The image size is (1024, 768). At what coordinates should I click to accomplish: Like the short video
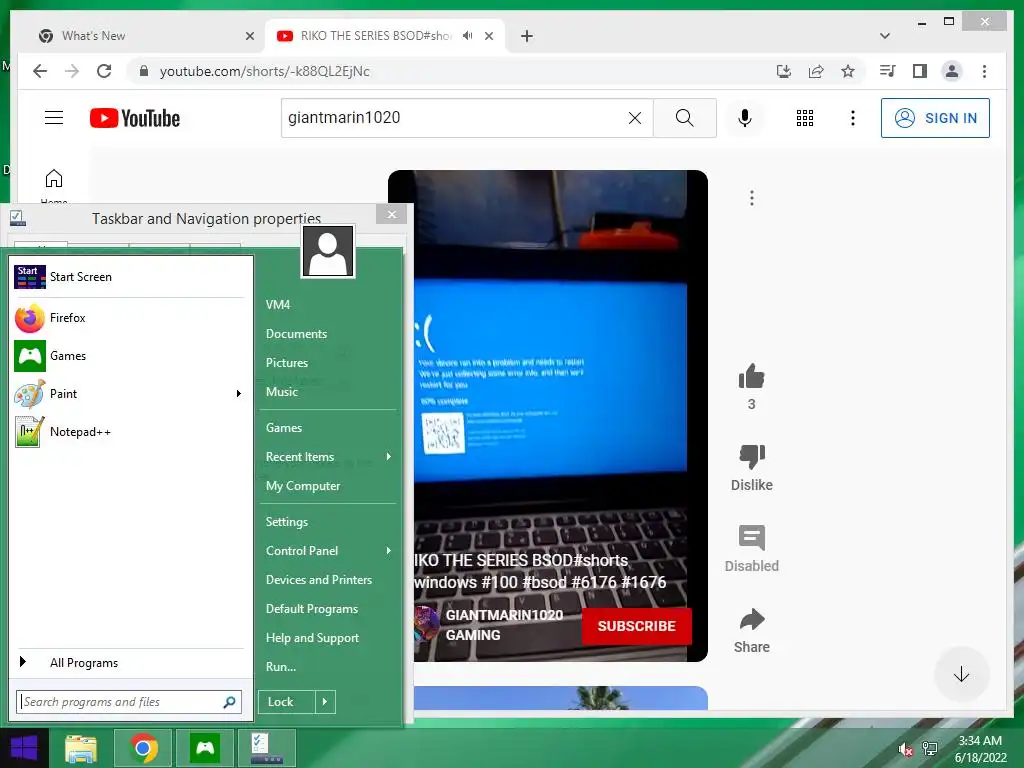(751, 376)
